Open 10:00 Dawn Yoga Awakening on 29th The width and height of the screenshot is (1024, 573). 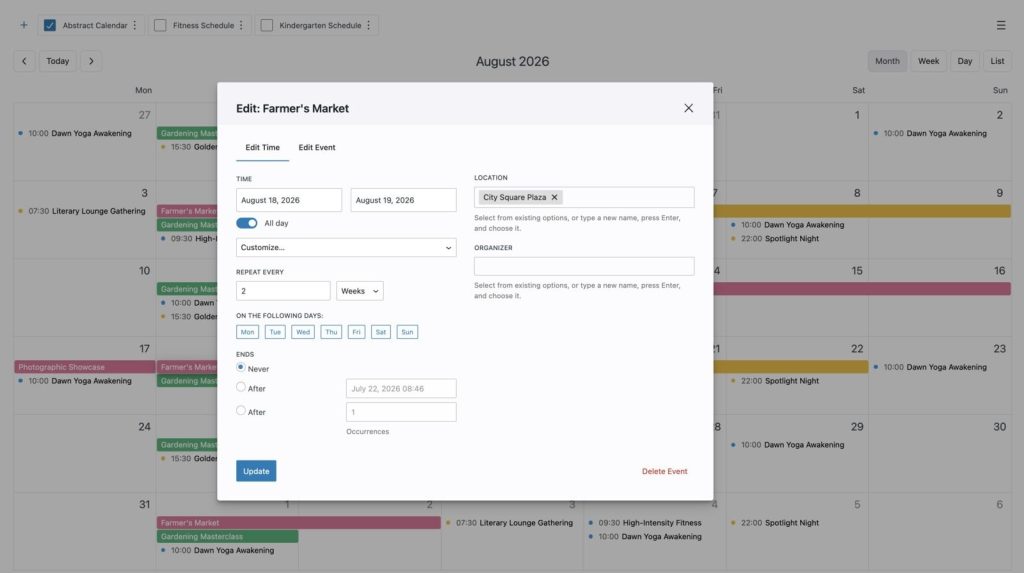point(787,445)
